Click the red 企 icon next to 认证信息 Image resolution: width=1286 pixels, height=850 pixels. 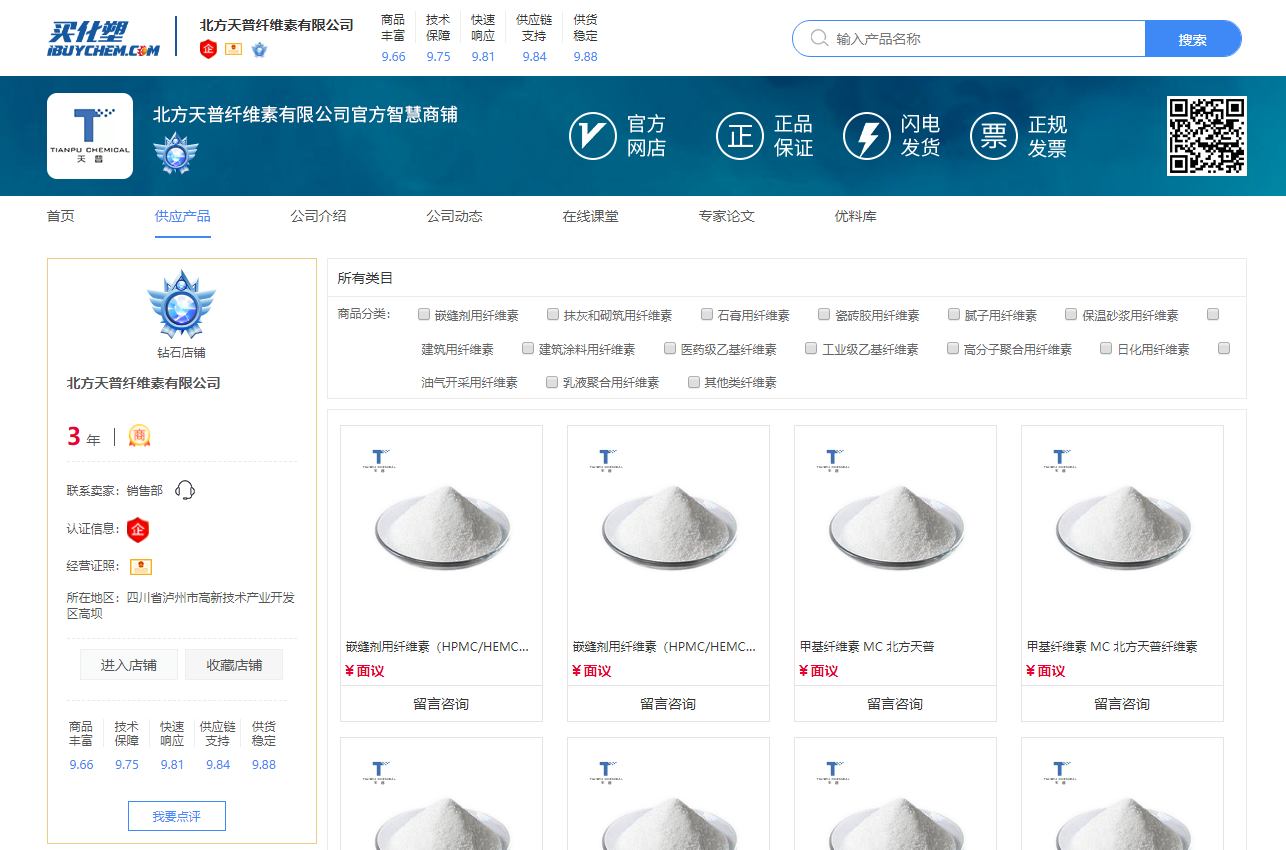tap(139, 528)
